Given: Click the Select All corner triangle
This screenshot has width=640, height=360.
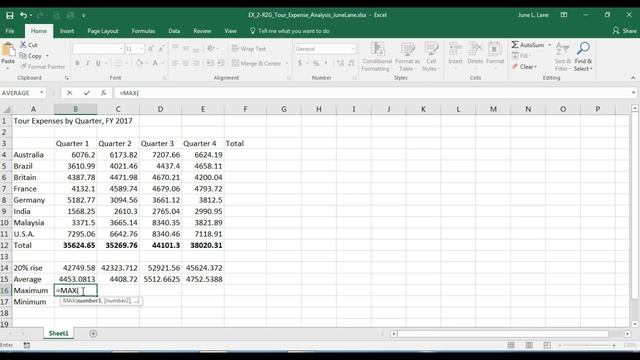Looking at the screenshot, I should (7, 109).
